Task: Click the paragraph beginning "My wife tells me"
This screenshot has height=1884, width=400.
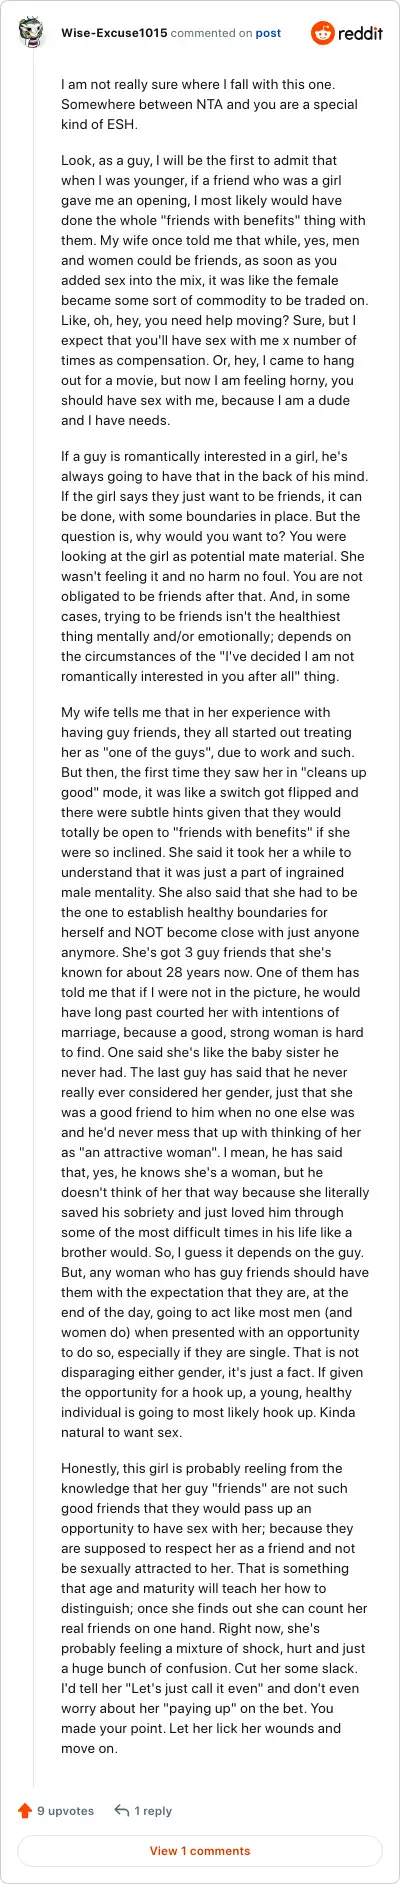Action: coord(215,1072)
